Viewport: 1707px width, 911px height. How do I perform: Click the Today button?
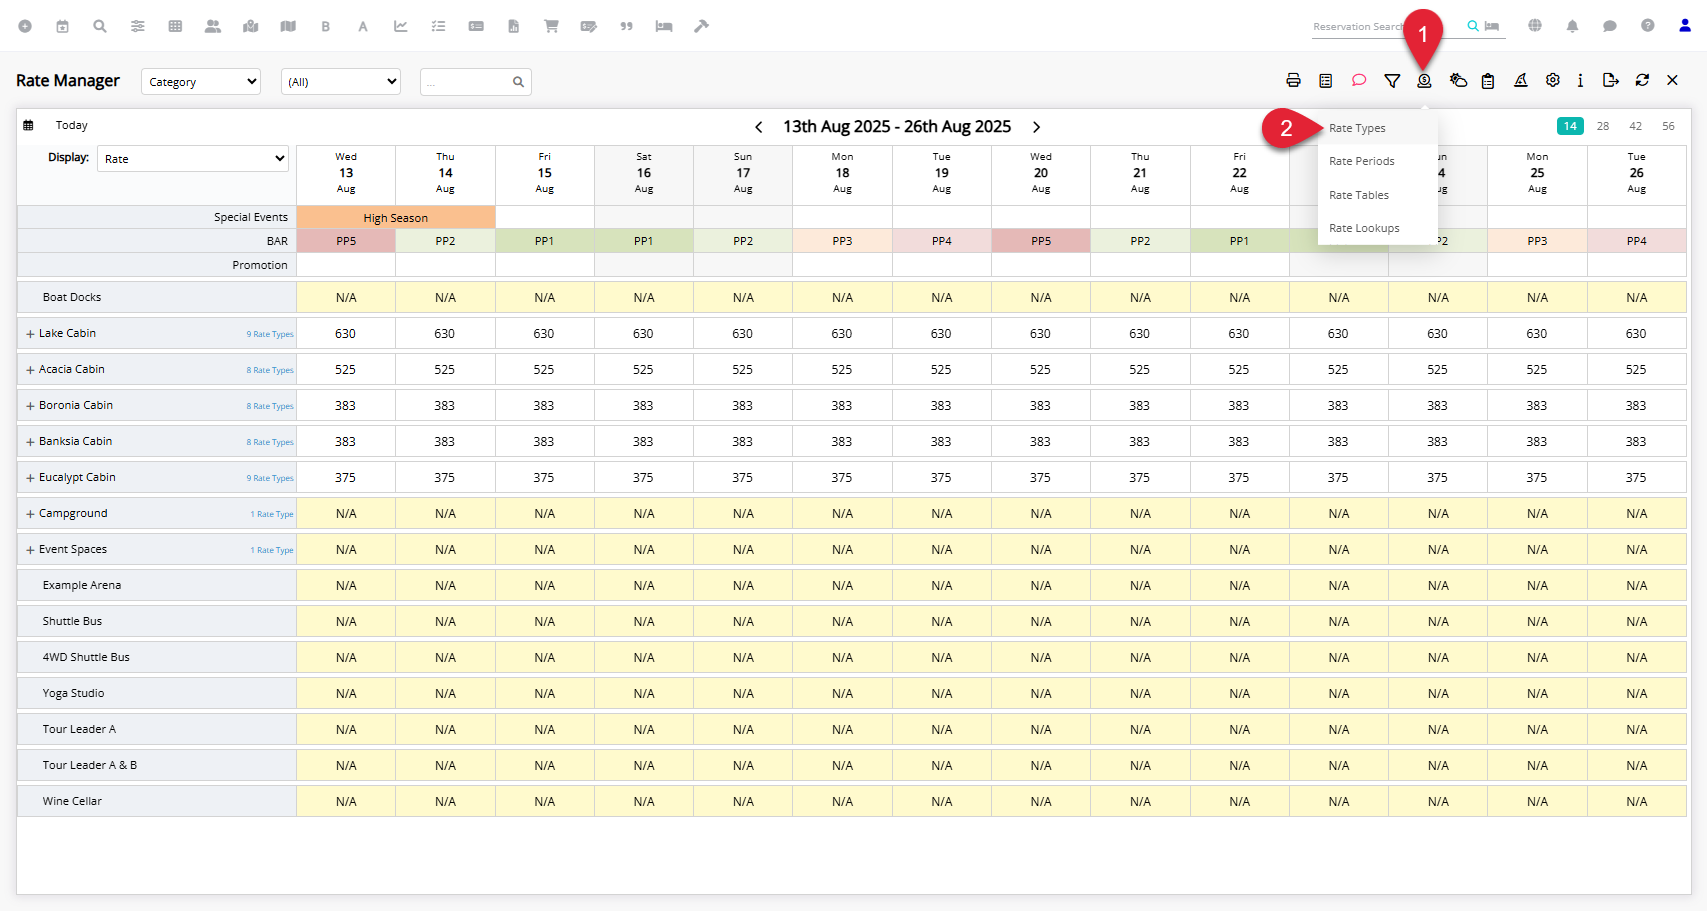tap(72, 125)
